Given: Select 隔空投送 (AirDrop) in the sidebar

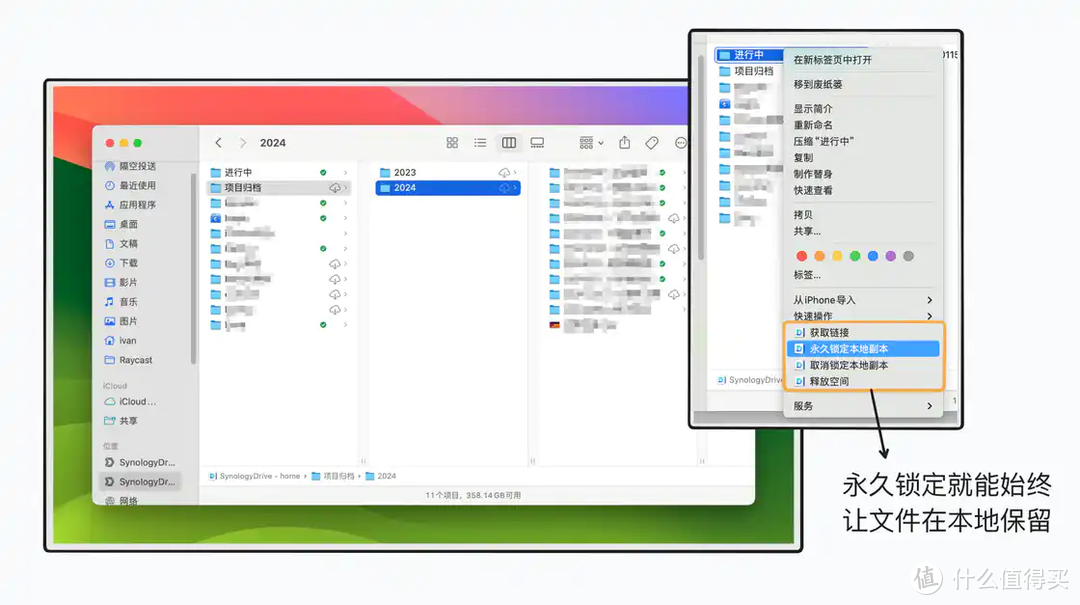Looking at the screenshot, I should click(x=140, y=166).
